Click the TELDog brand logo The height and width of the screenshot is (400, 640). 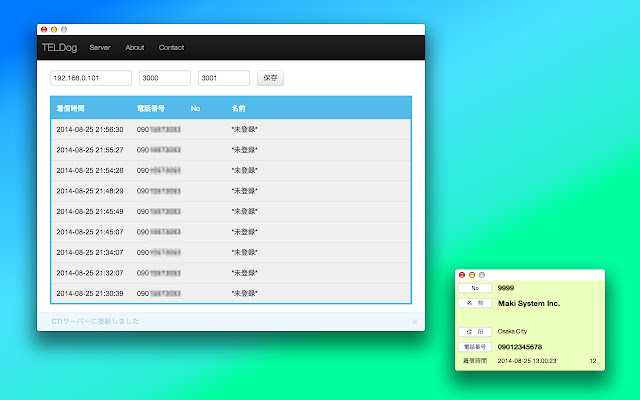tap(59, 48)
